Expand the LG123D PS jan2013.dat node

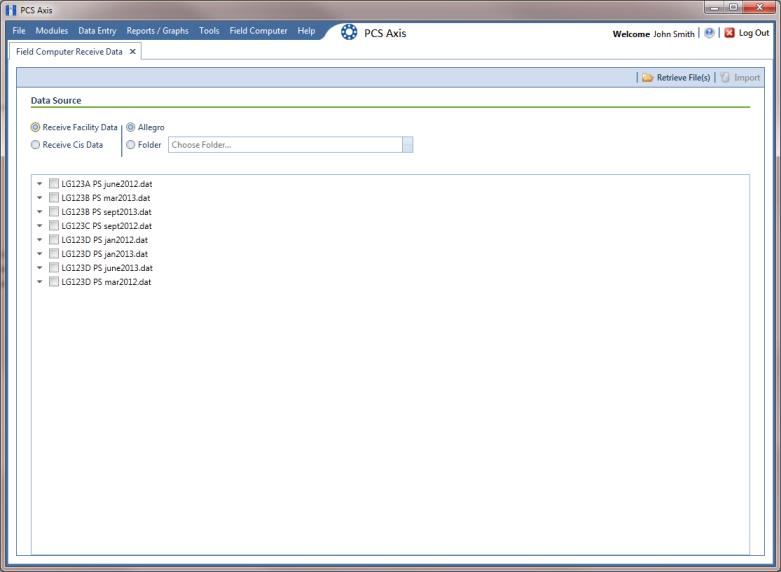click(39, 254)
